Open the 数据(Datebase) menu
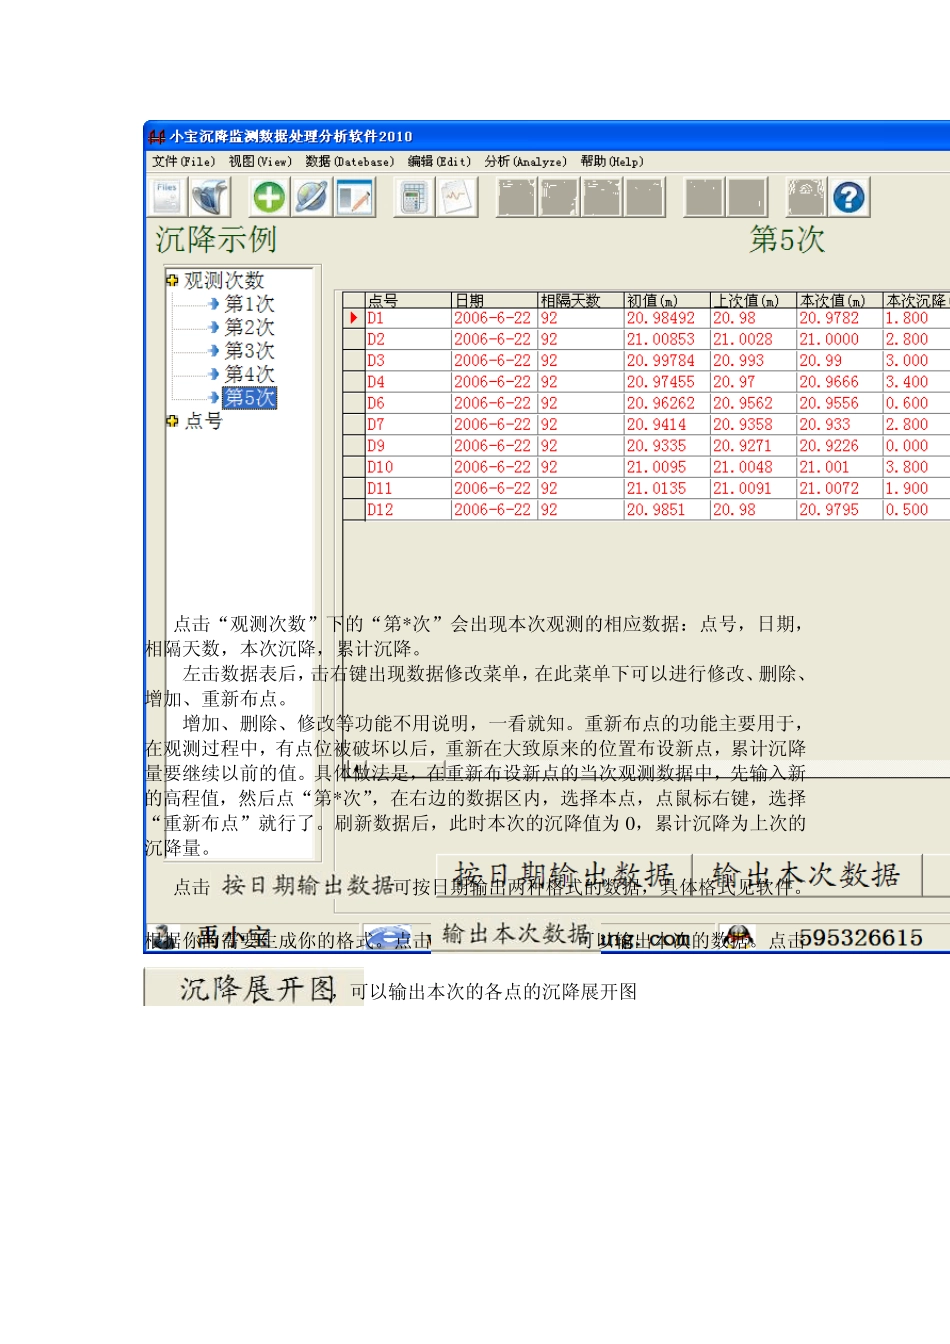This screenshot has width=950, height=1344. tap(350, 161)
